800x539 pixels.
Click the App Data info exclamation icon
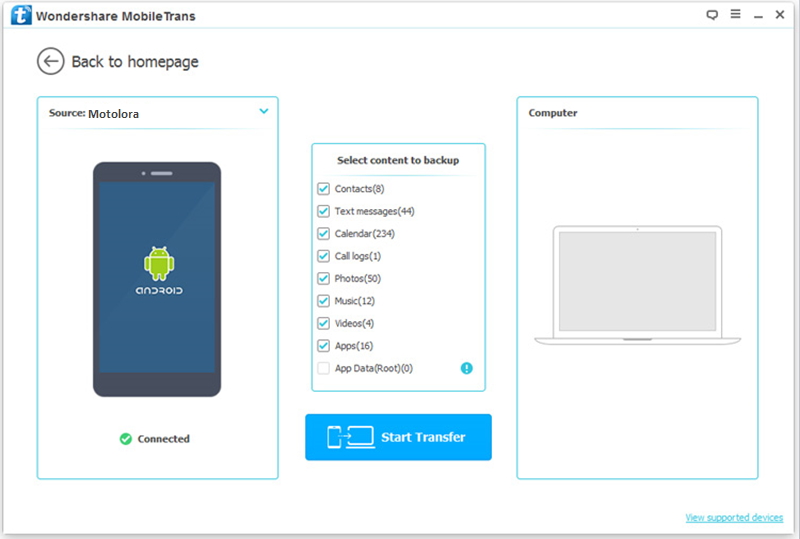pos(466,368)
